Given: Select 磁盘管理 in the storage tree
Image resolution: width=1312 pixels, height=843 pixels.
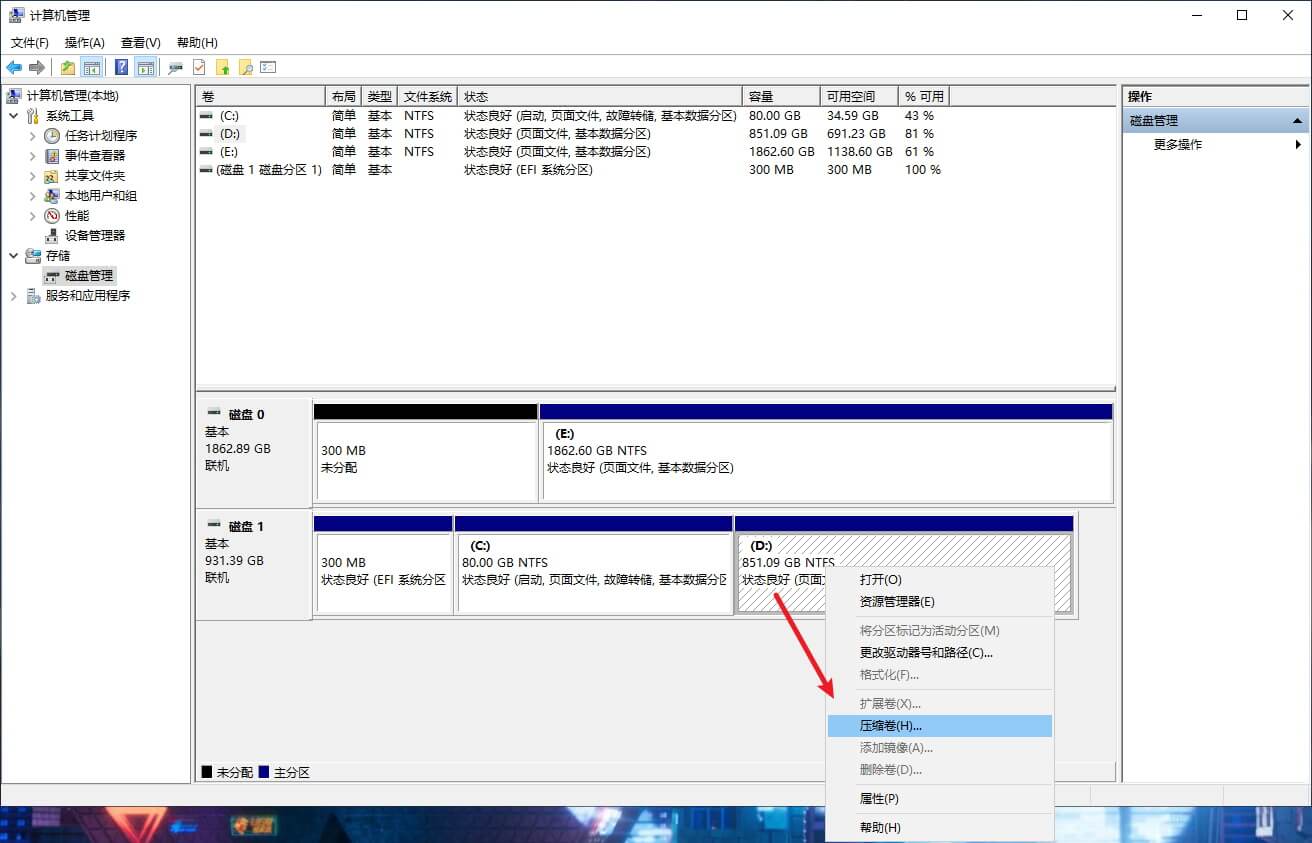Looking at the screenshot, I should [89, 275].
